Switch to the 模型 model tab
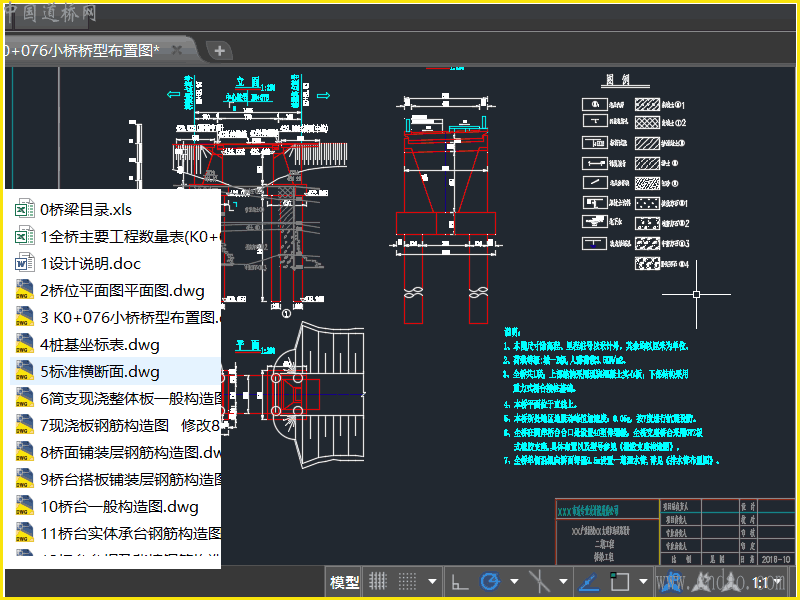The height and width of the screenshot is (600, 800). coord(344,582)
